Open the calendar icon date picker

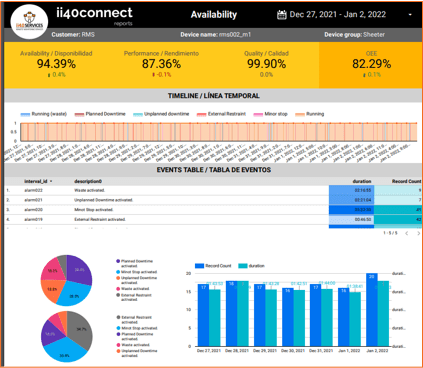(282, 15)
